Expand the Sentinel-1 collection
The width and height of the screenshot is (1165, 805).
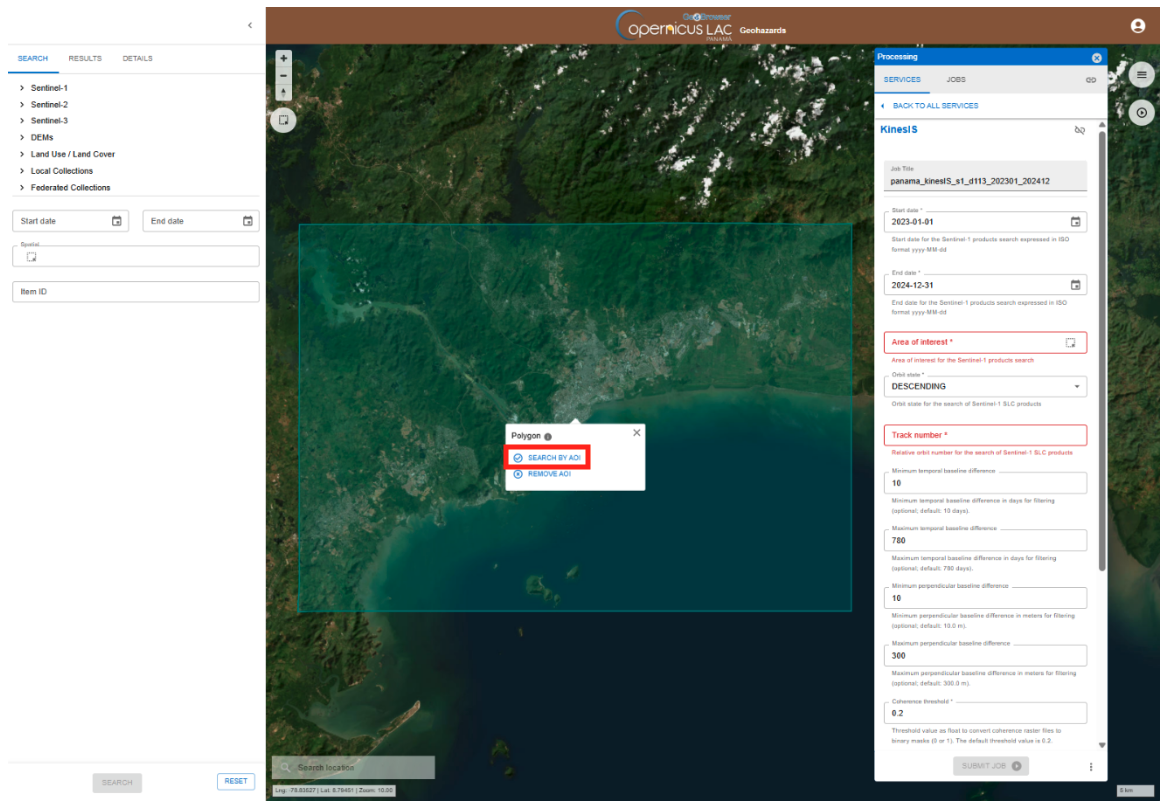[x=22, y=88]
